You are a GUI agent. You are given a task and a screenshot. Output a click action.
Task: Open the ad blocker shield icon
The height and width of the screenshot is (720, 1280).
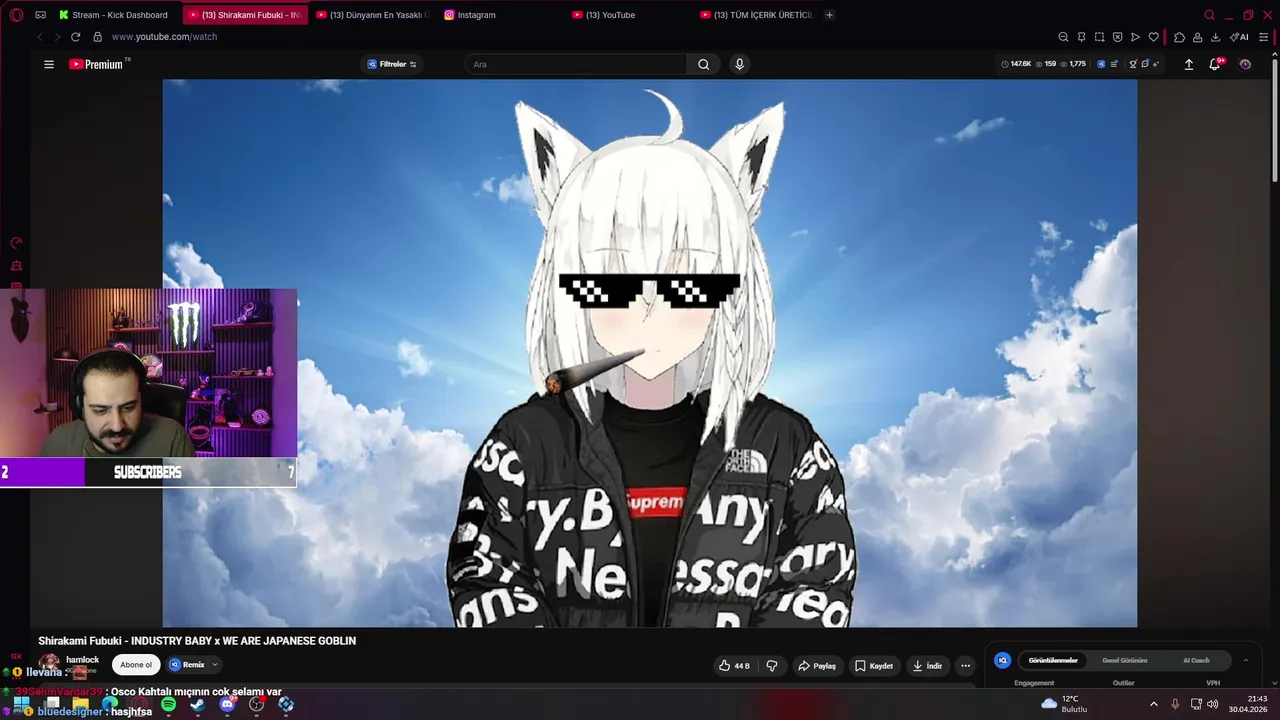pyautogui.click(x=1117, y=37)
